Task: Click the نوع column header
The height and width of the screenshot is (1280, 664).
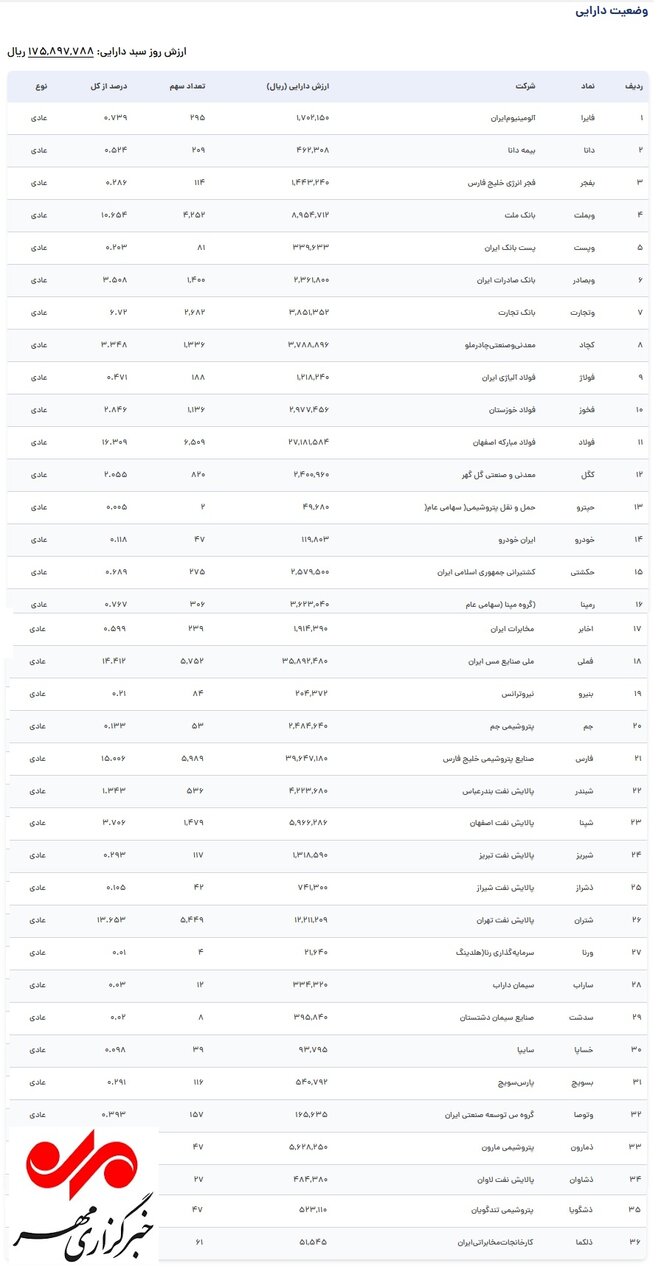Action: click(x=42, y=87)
